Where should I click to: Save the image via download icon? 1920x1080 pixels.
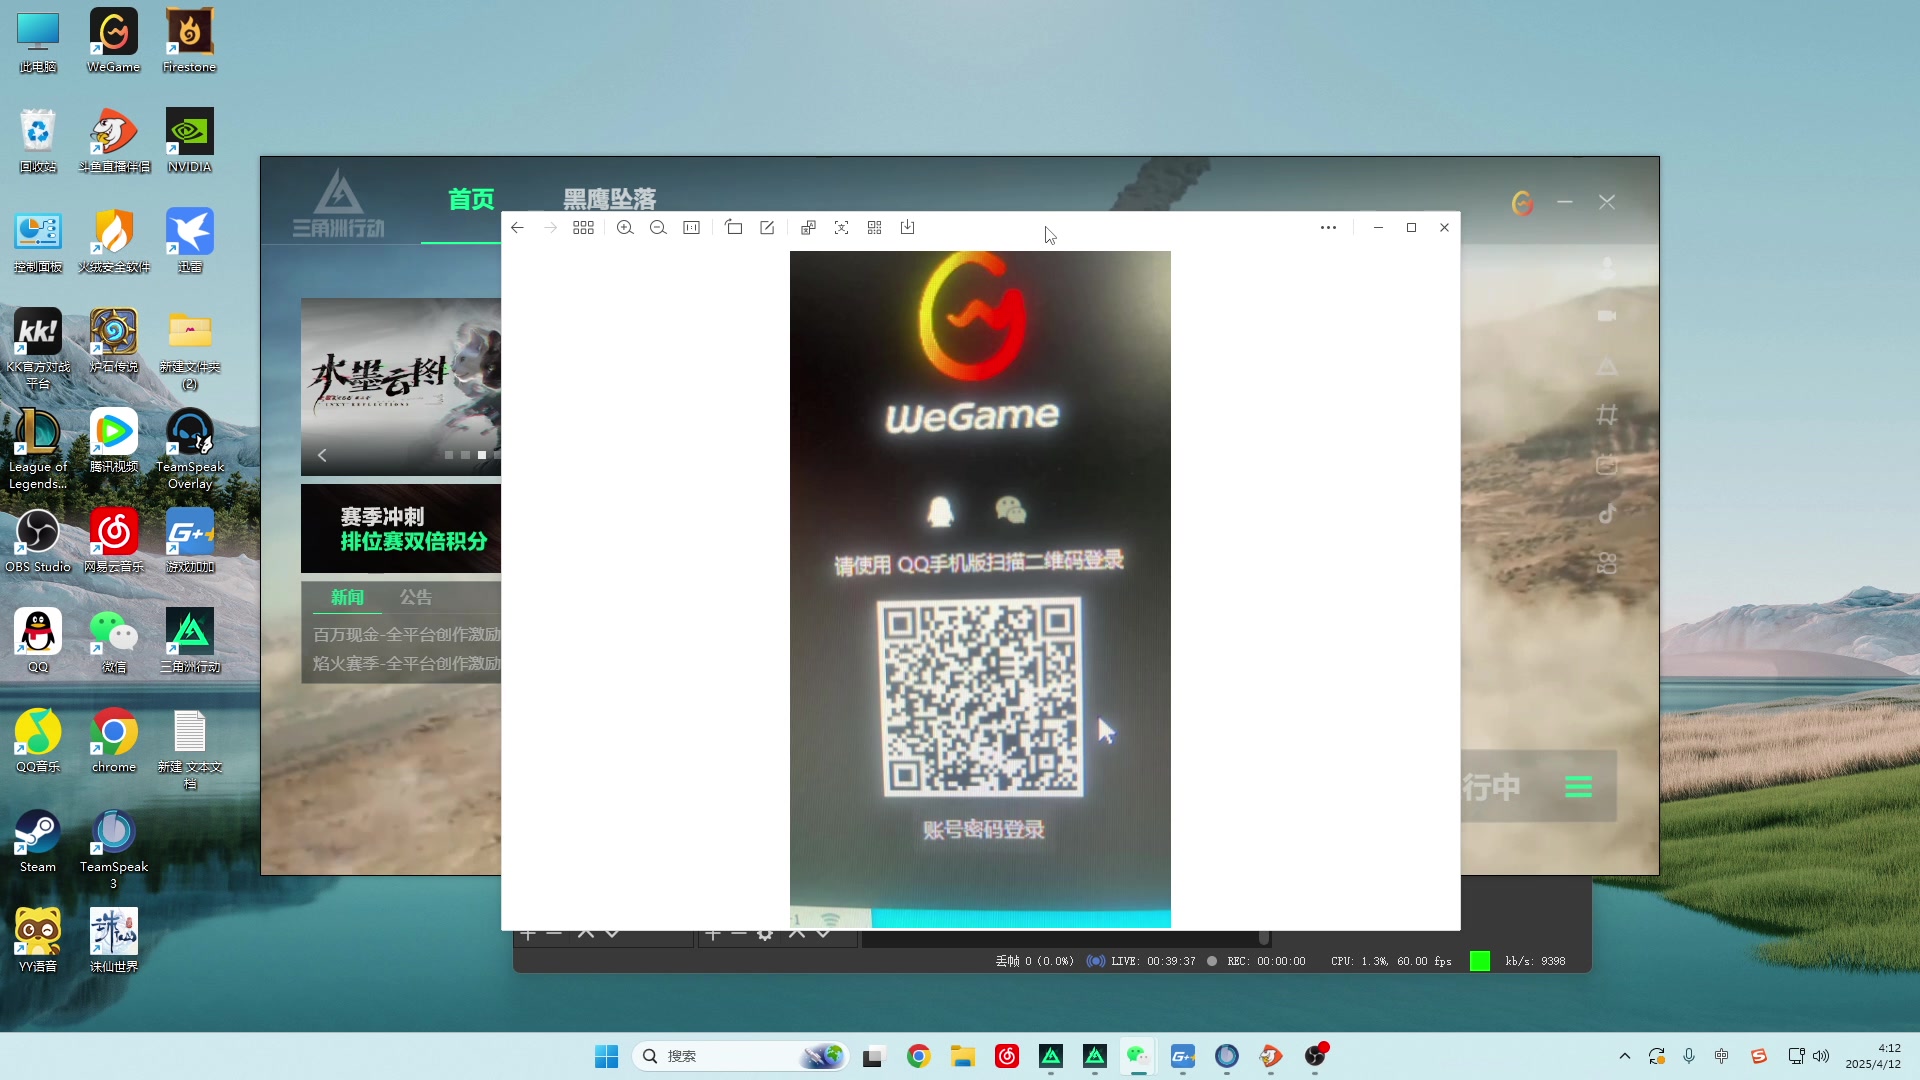point(907,228)
